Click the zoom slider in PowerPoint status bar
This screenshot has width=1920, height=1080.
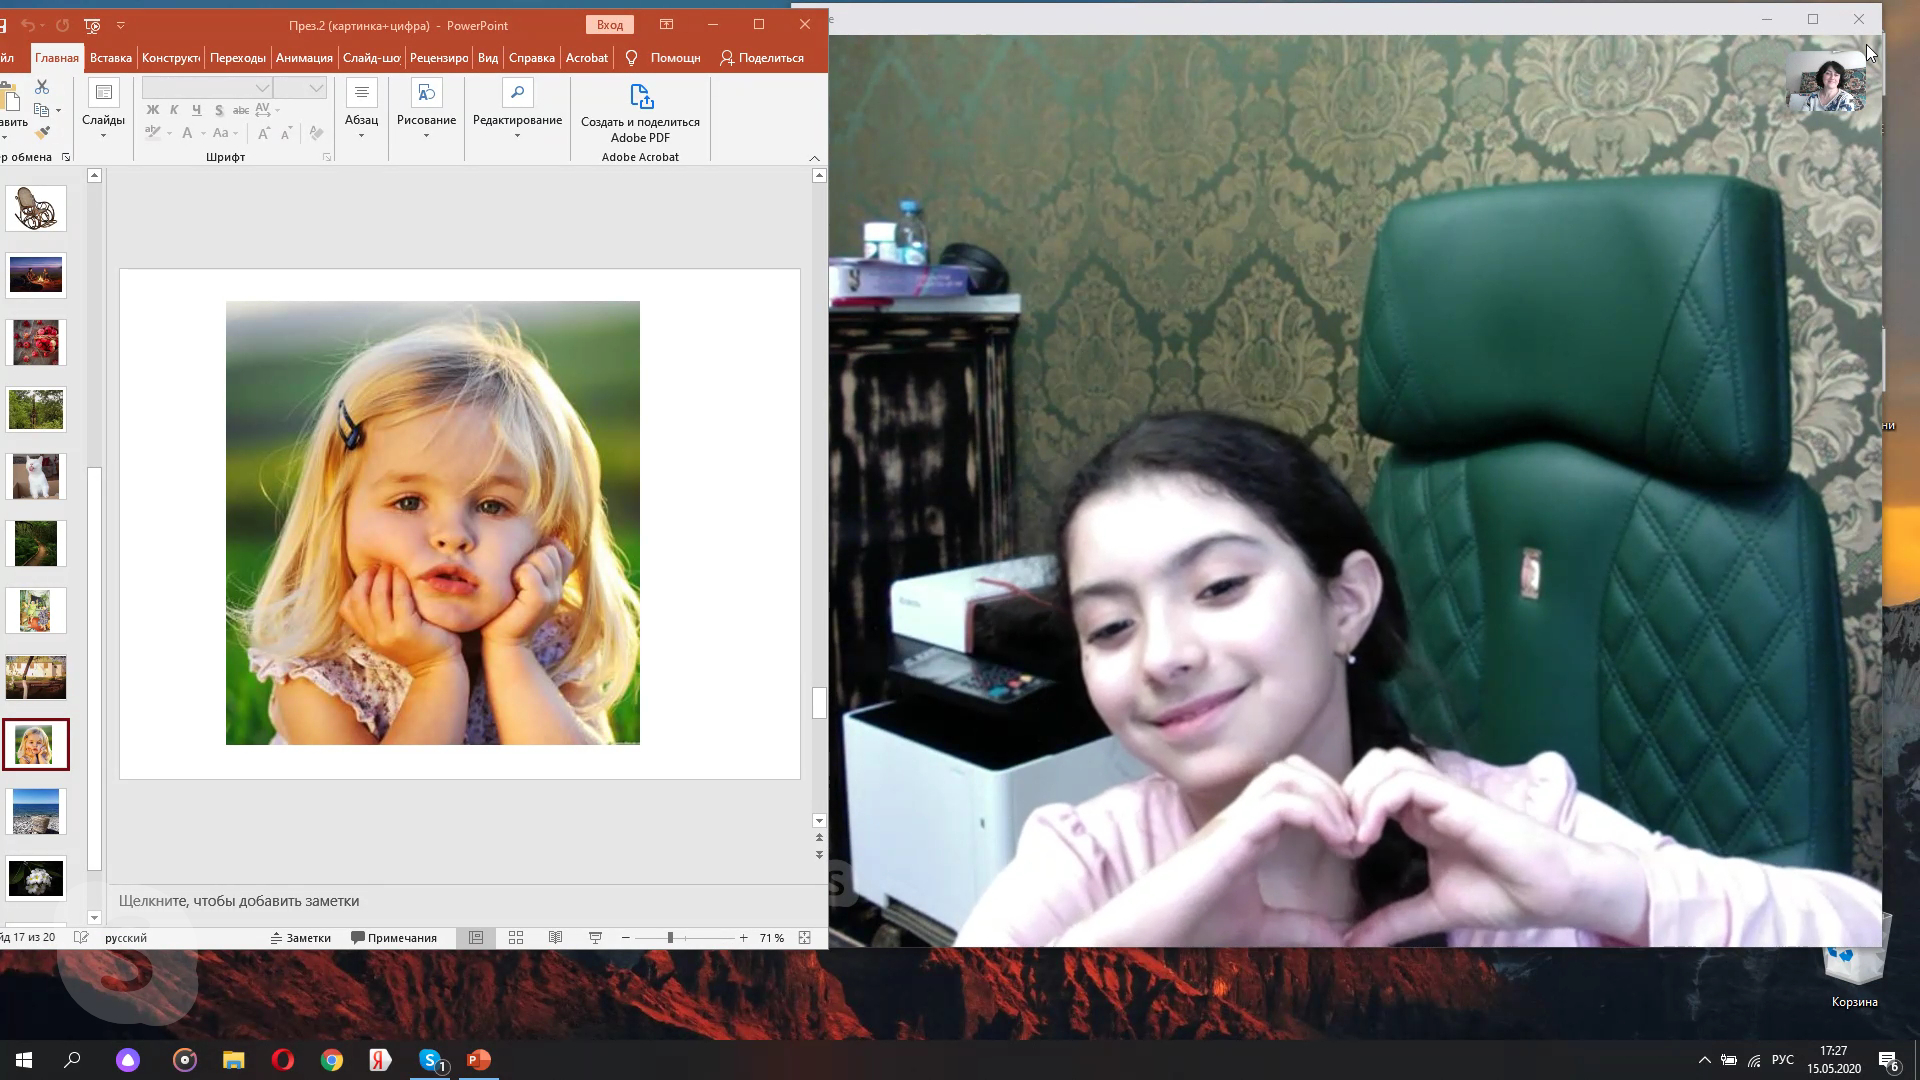pos(684,938)
